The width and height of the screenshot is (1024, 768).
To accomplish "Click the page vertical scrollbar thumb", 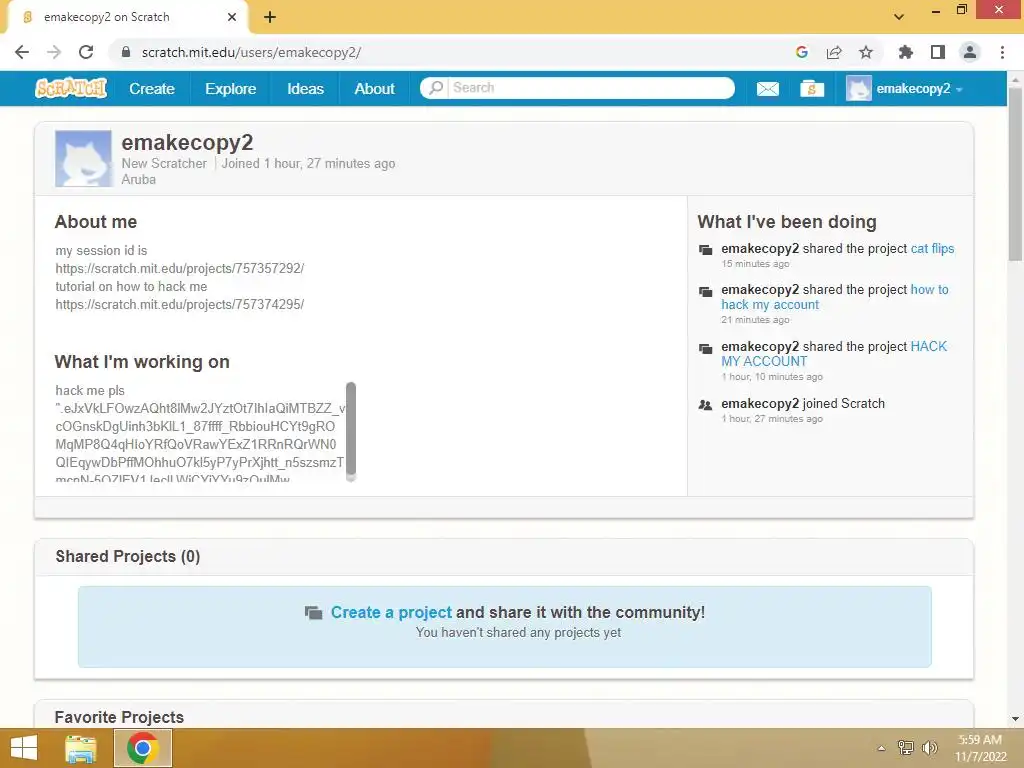I will point(1015,174).
